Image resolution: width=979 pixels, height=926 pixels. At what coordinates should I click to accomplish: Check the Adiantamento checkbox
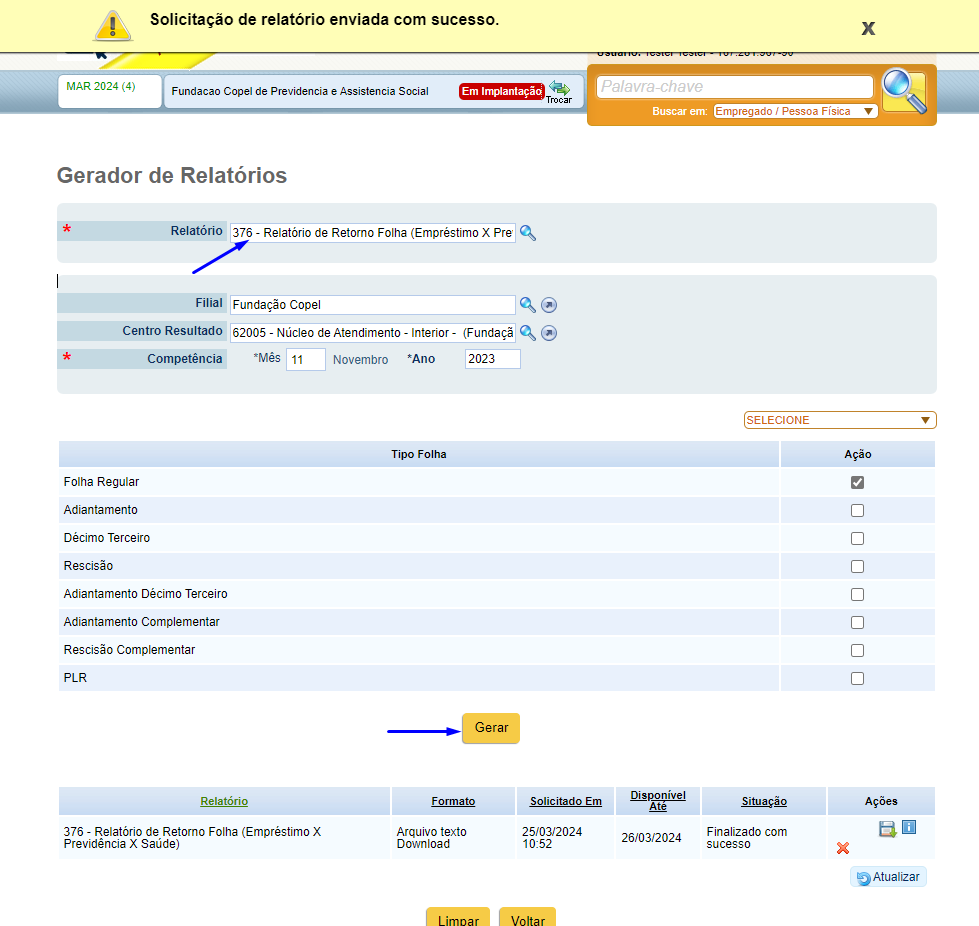coord(857,510)
